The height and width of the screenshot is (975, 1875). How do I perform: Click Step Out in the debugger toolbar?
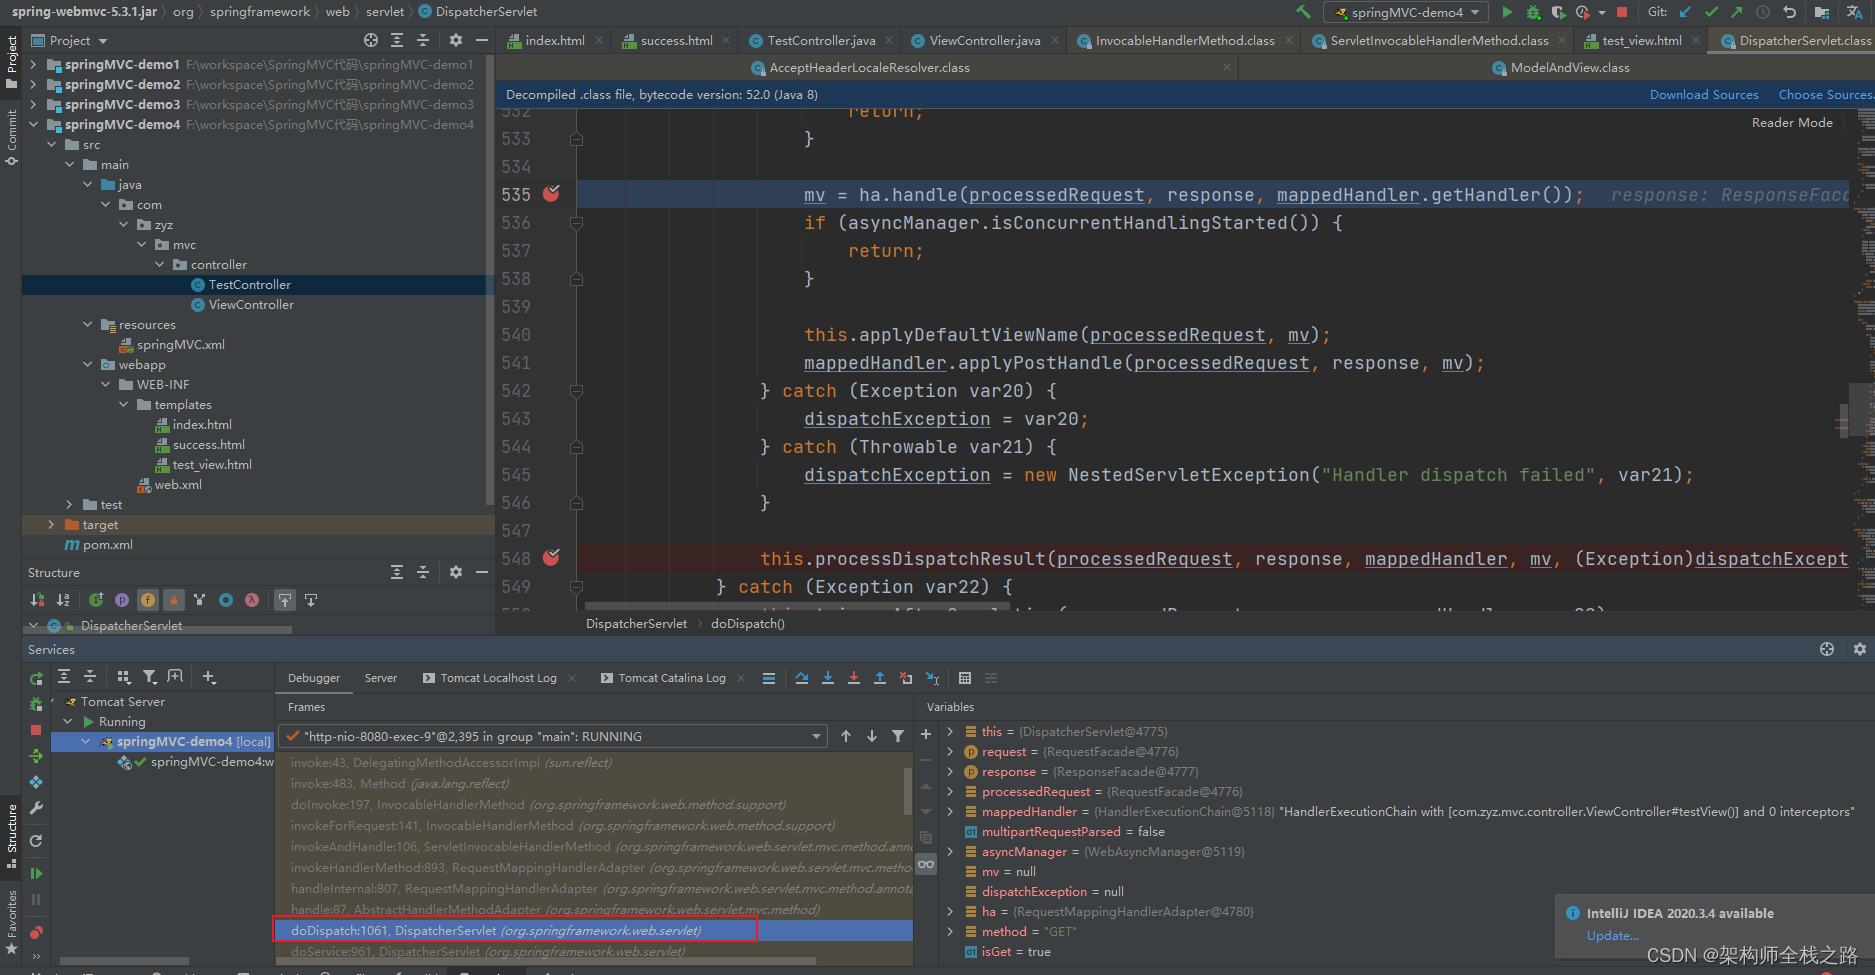point(880,678)
